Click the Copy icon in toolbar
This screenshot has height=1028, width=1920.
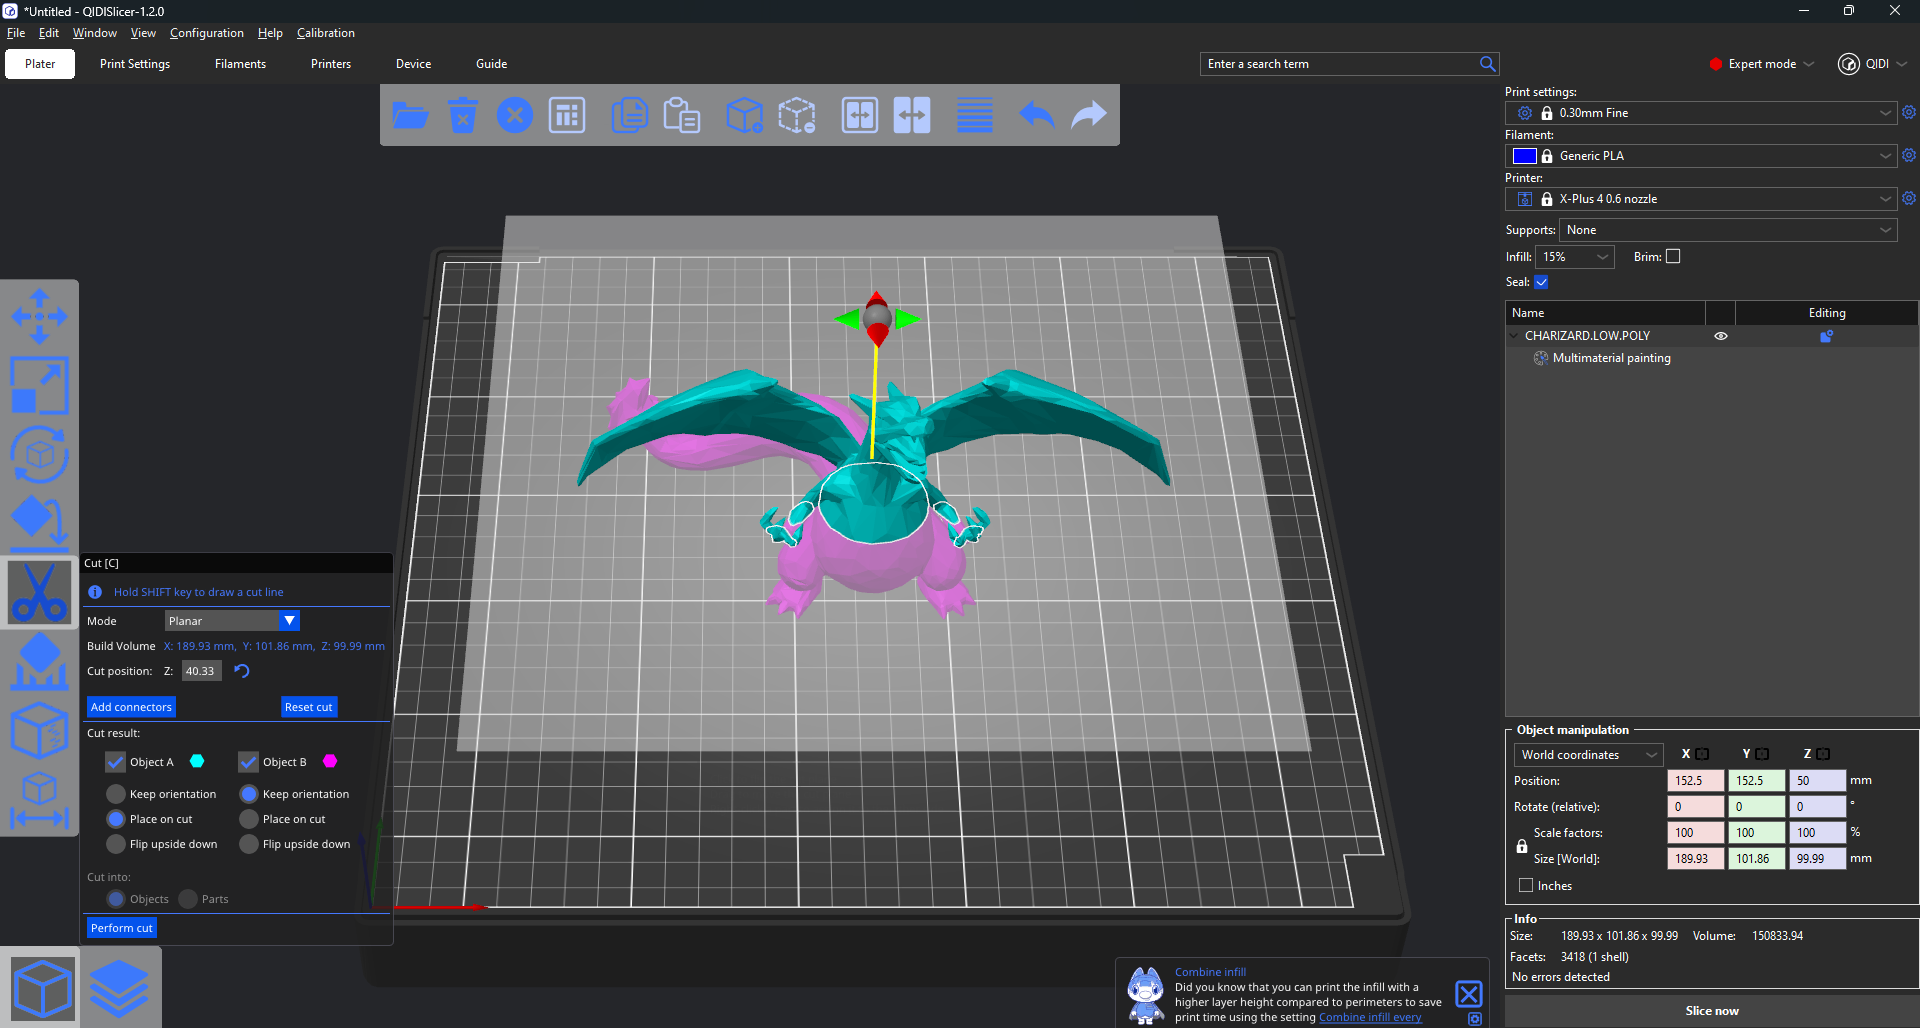coord(629,116)
